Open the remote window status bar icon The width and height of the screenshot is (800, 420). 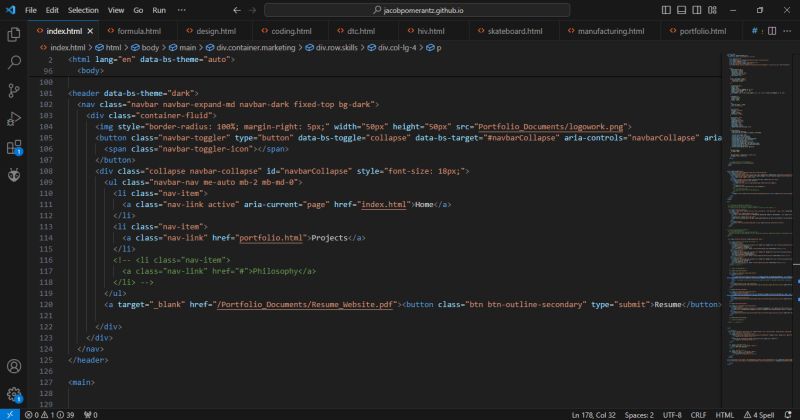tap(10, 414)
